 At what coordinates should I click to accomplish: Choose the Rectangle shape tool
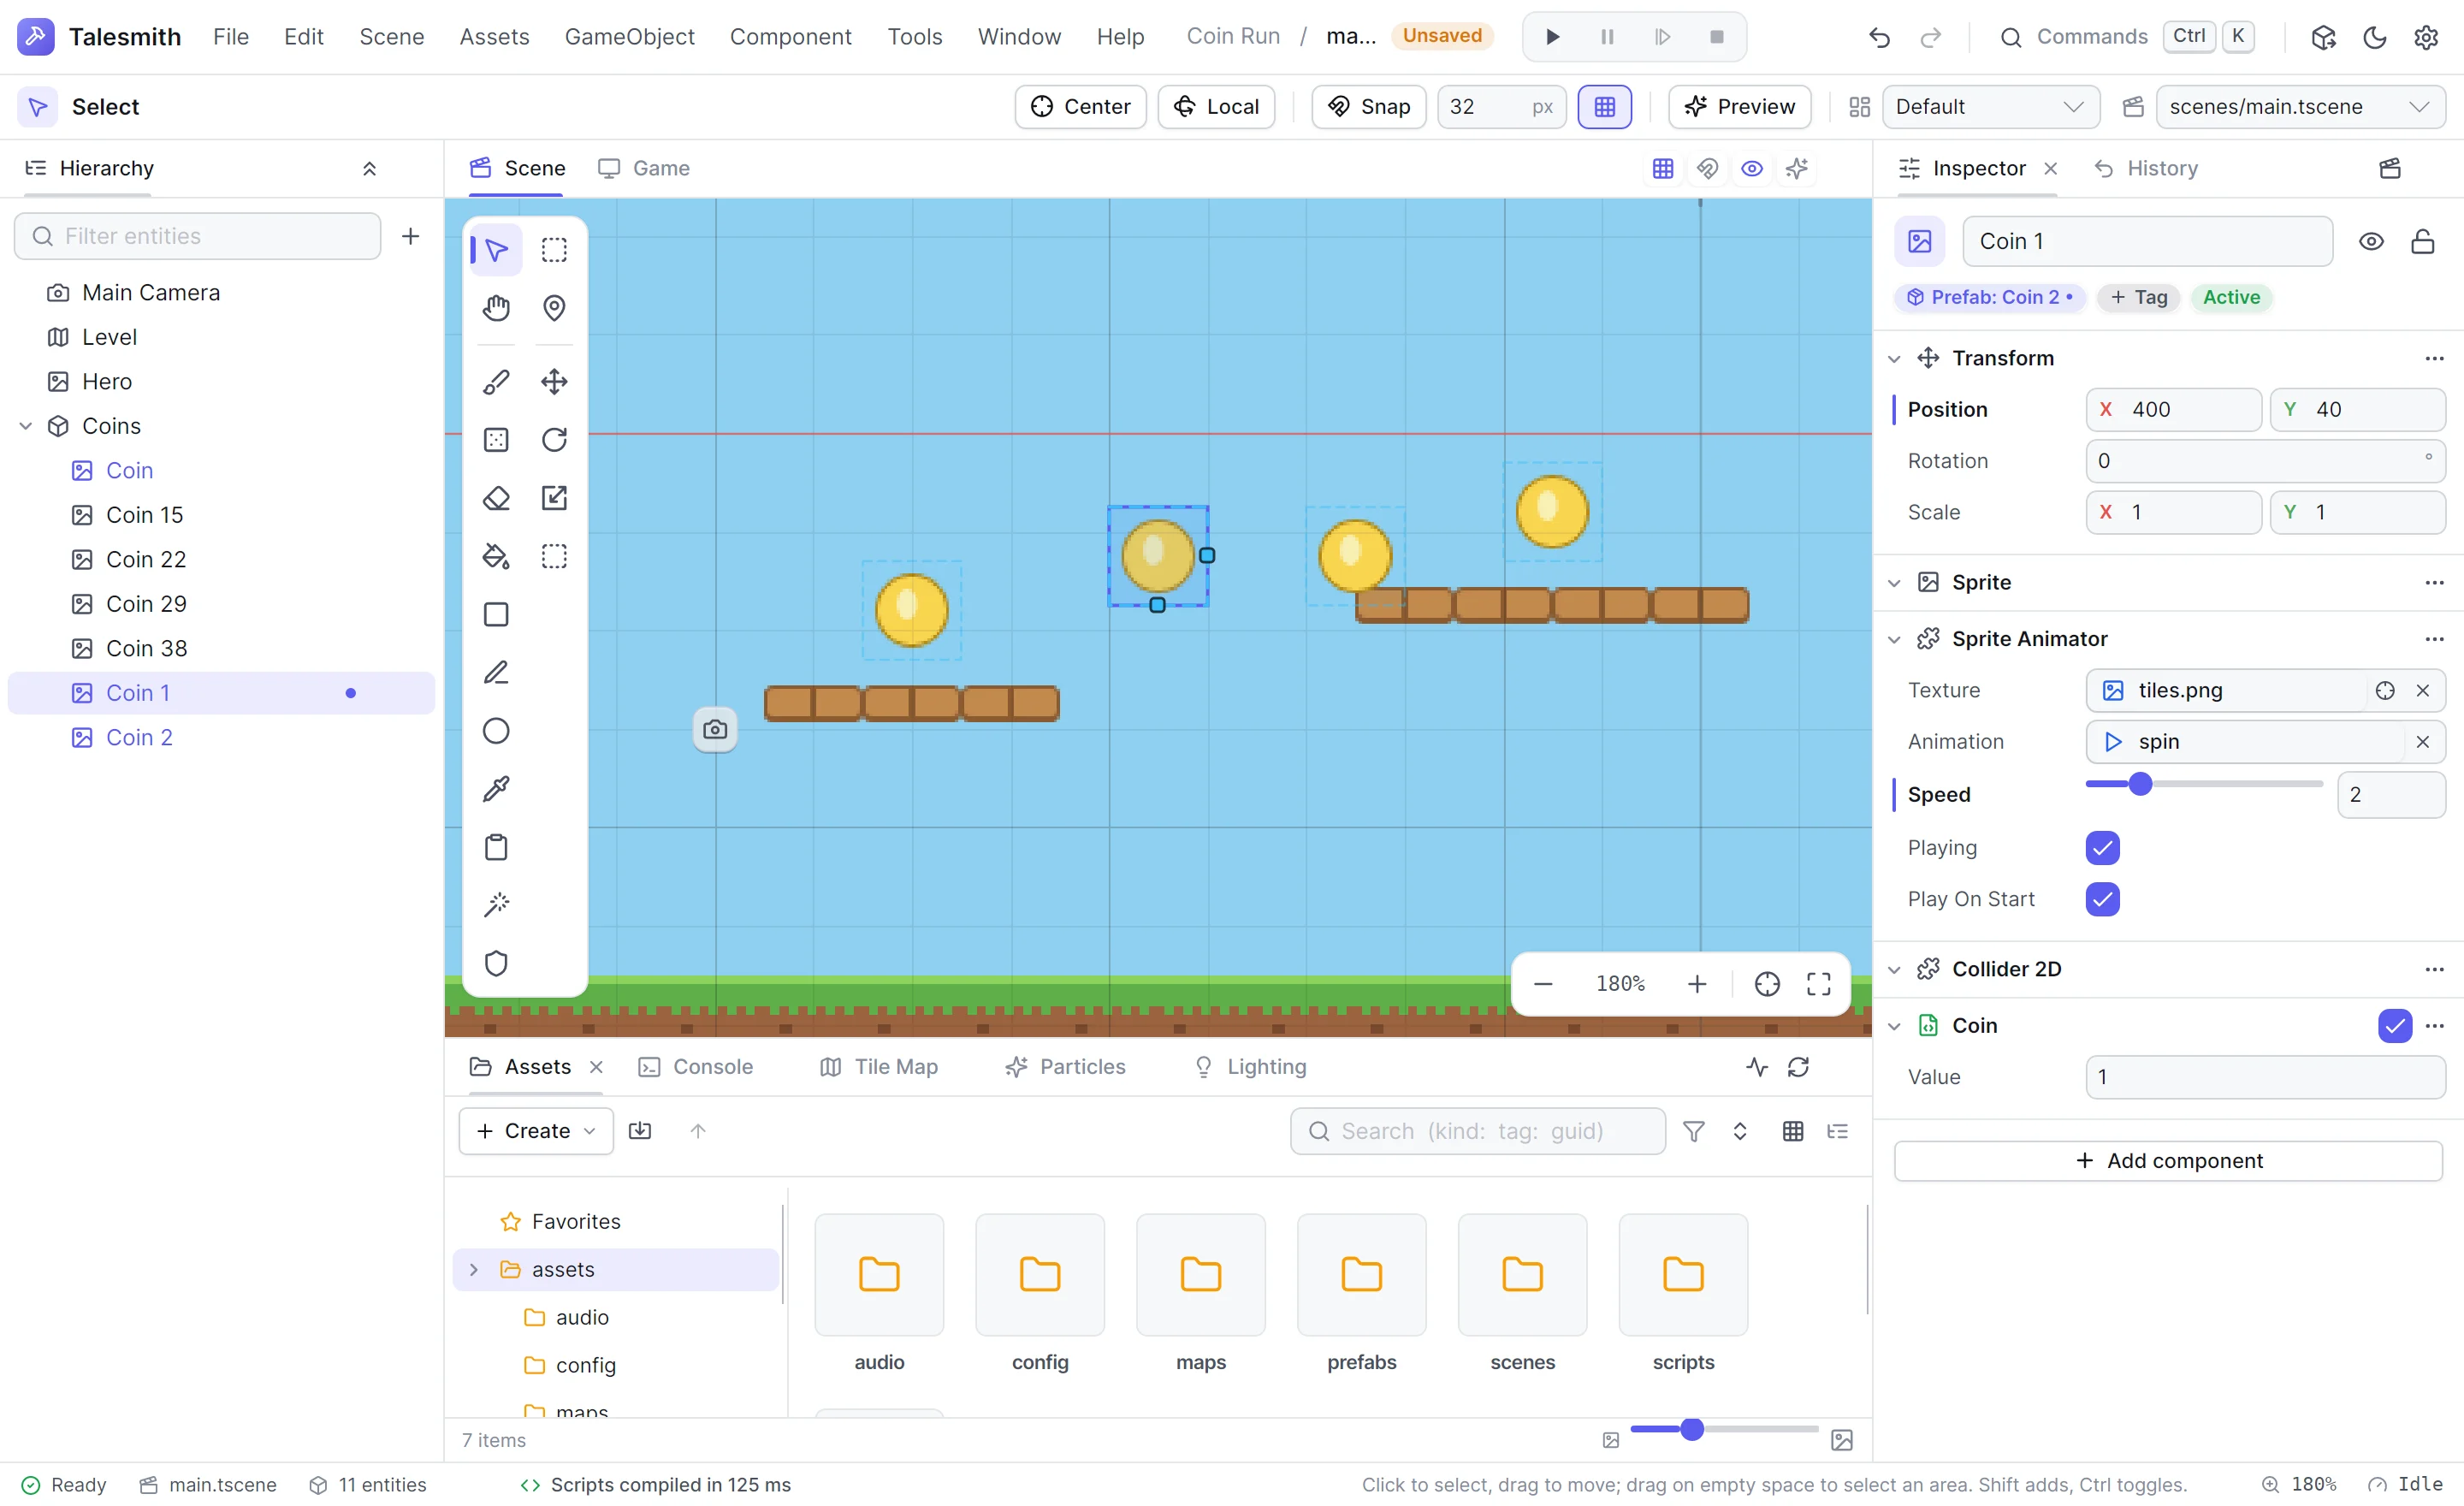coord(496,614)
